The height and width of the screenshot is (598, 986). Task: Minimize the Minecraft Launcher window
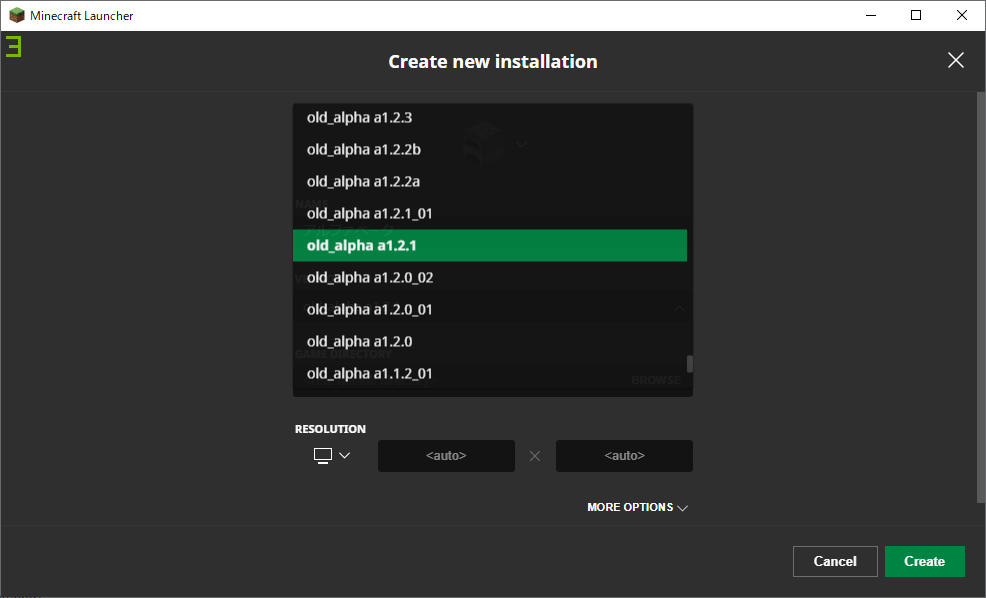coord(871,15)
